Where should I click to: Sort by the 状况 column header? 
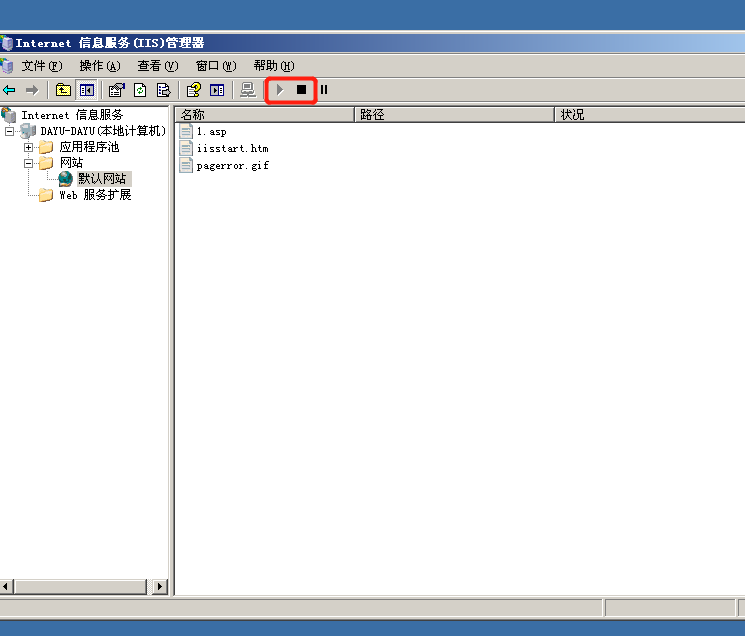(x=650, y=114)
